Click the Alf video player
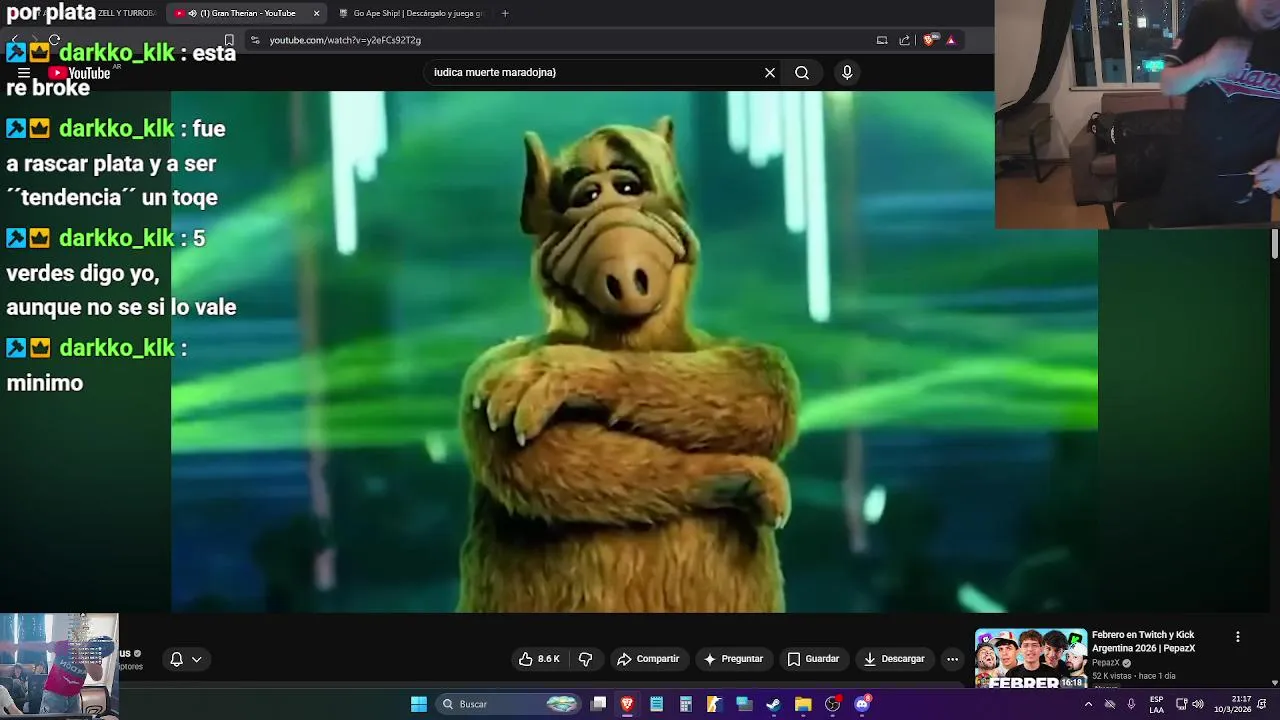The image size is (1280, 720). [x=634, y=352]
